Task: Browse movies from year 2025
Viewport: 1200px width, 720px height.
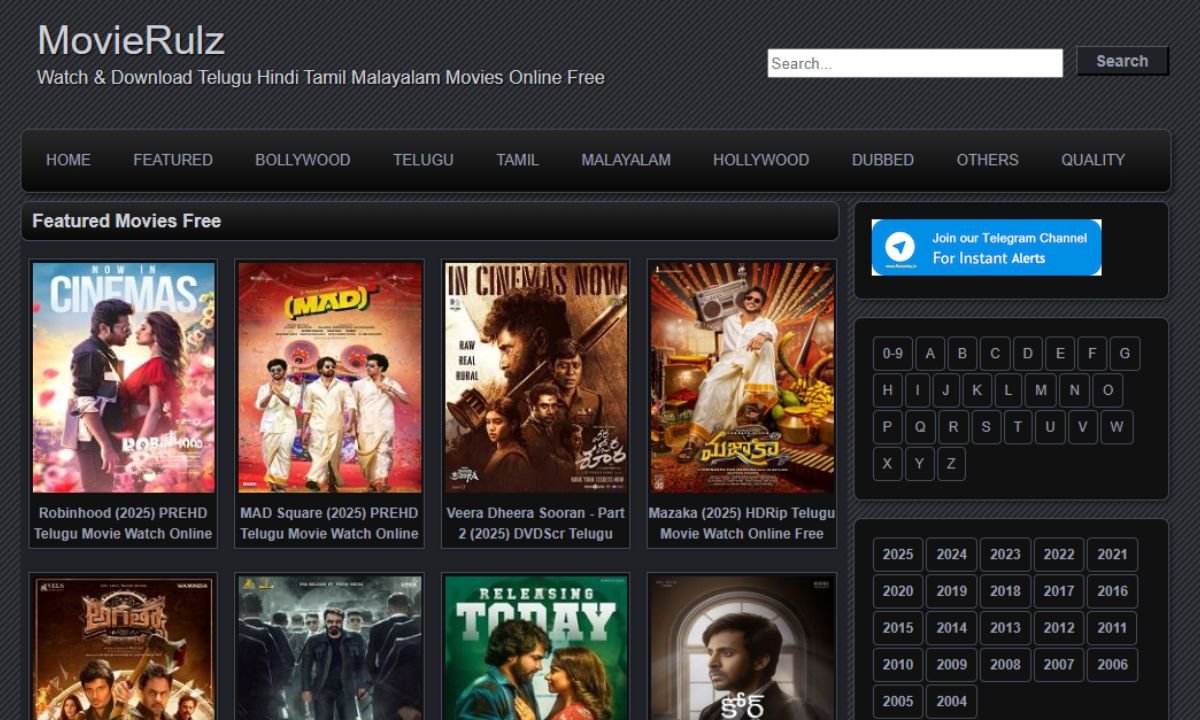Action: 897,555
